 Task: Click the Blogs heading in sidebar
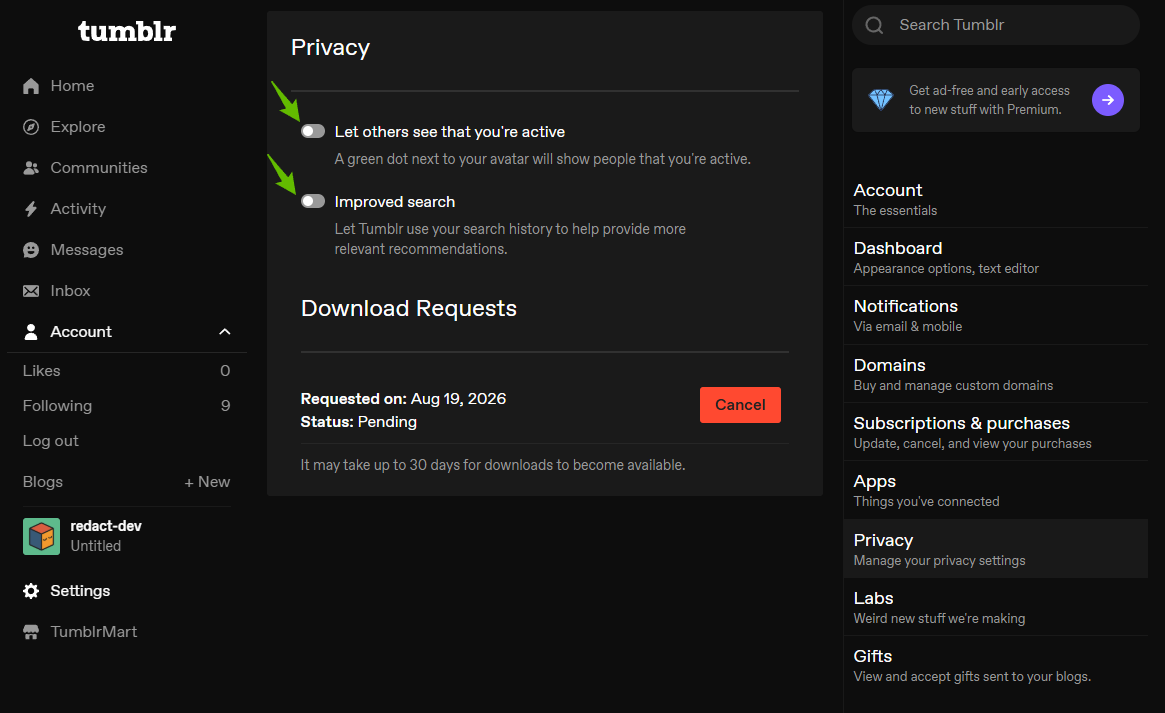43,482
